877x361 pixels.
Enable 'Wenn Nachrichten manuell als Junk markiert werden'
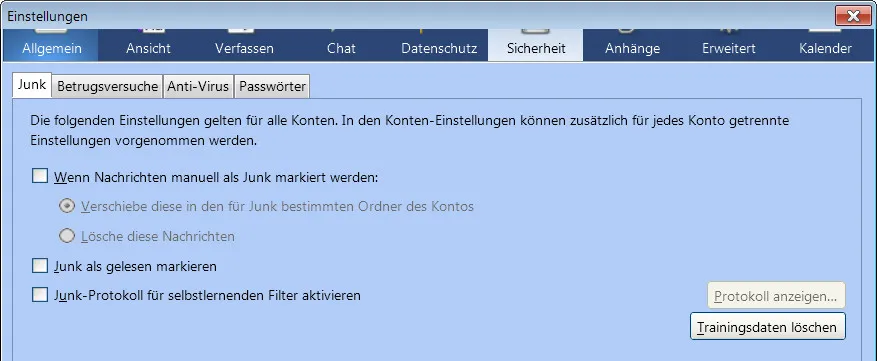point(40,177)
